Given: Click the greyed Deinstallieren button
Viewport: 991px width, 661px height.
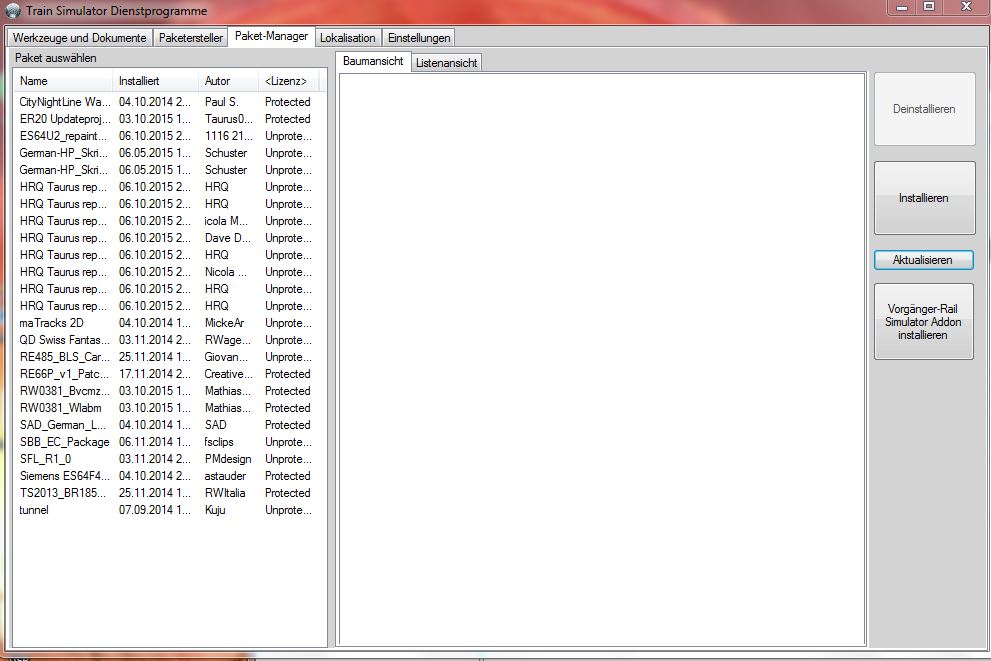Looking at the screenshot, I should (924, 109).
